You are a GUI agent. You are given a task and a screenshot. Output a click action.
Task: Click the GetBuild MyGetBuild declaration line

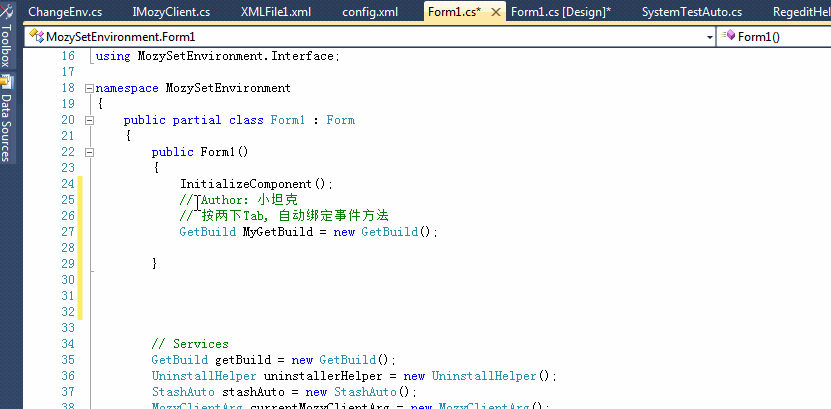coord(308,232)
